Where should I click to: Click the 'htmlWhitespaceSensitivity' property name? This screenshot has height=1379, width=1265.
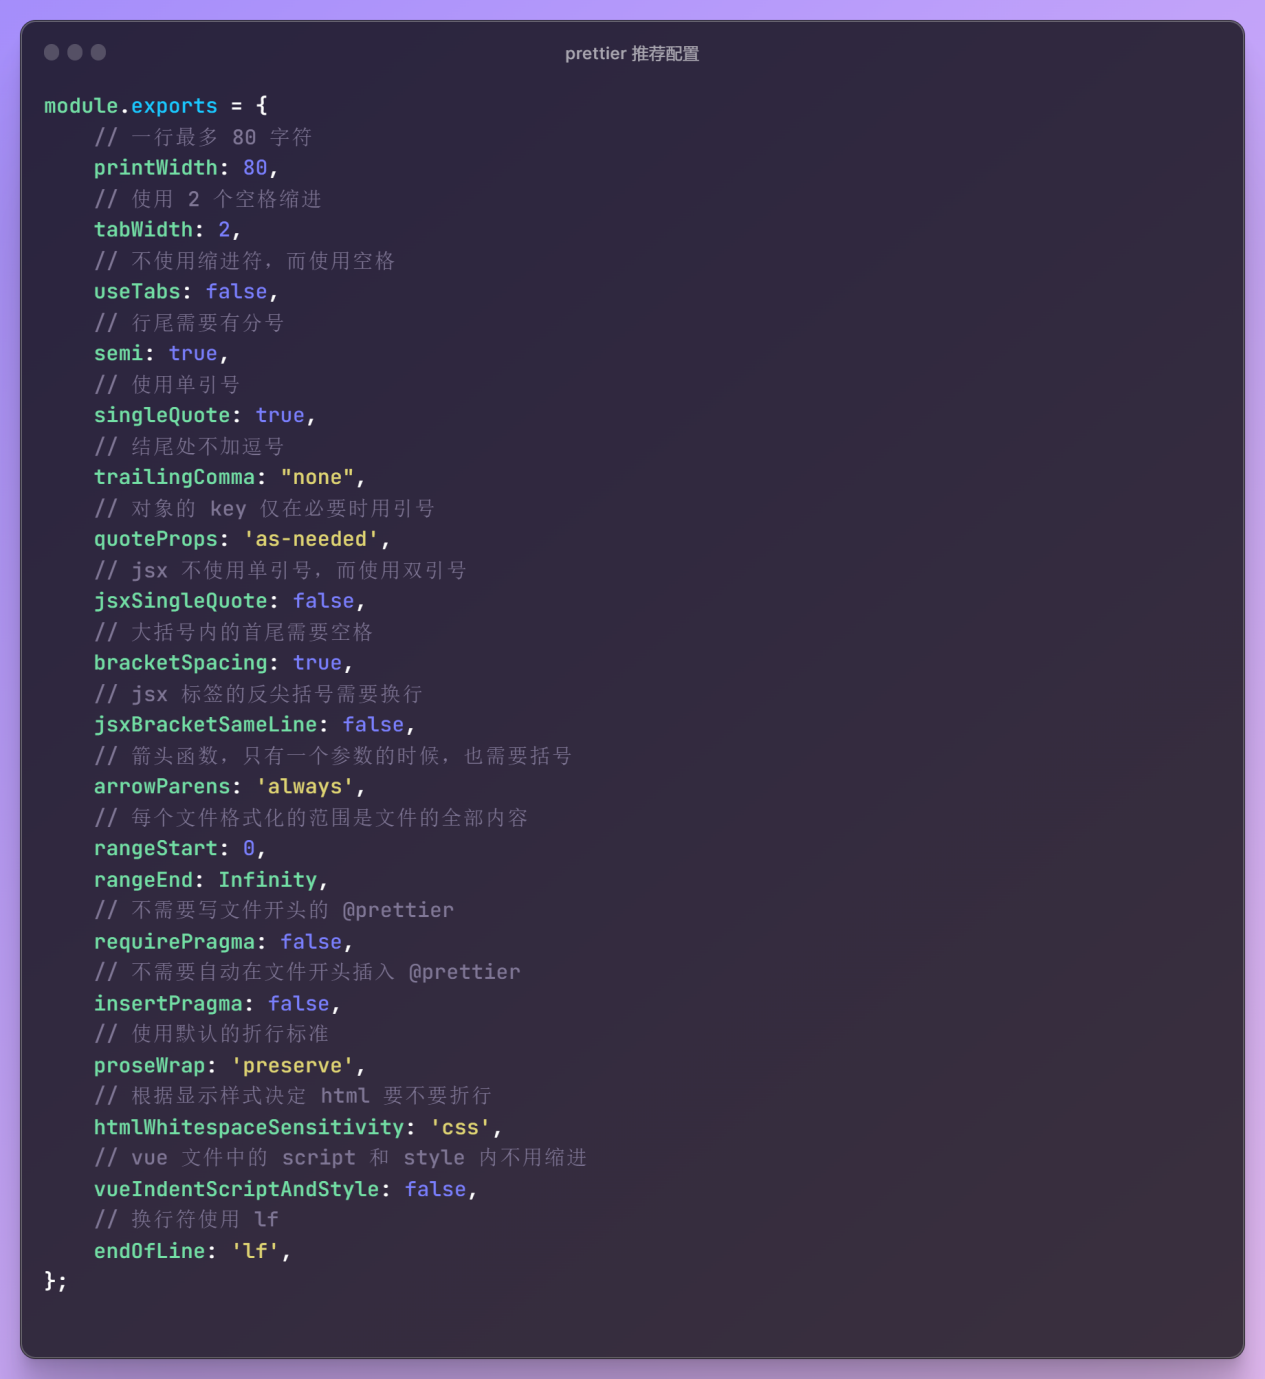click(x=249, y=1128)
